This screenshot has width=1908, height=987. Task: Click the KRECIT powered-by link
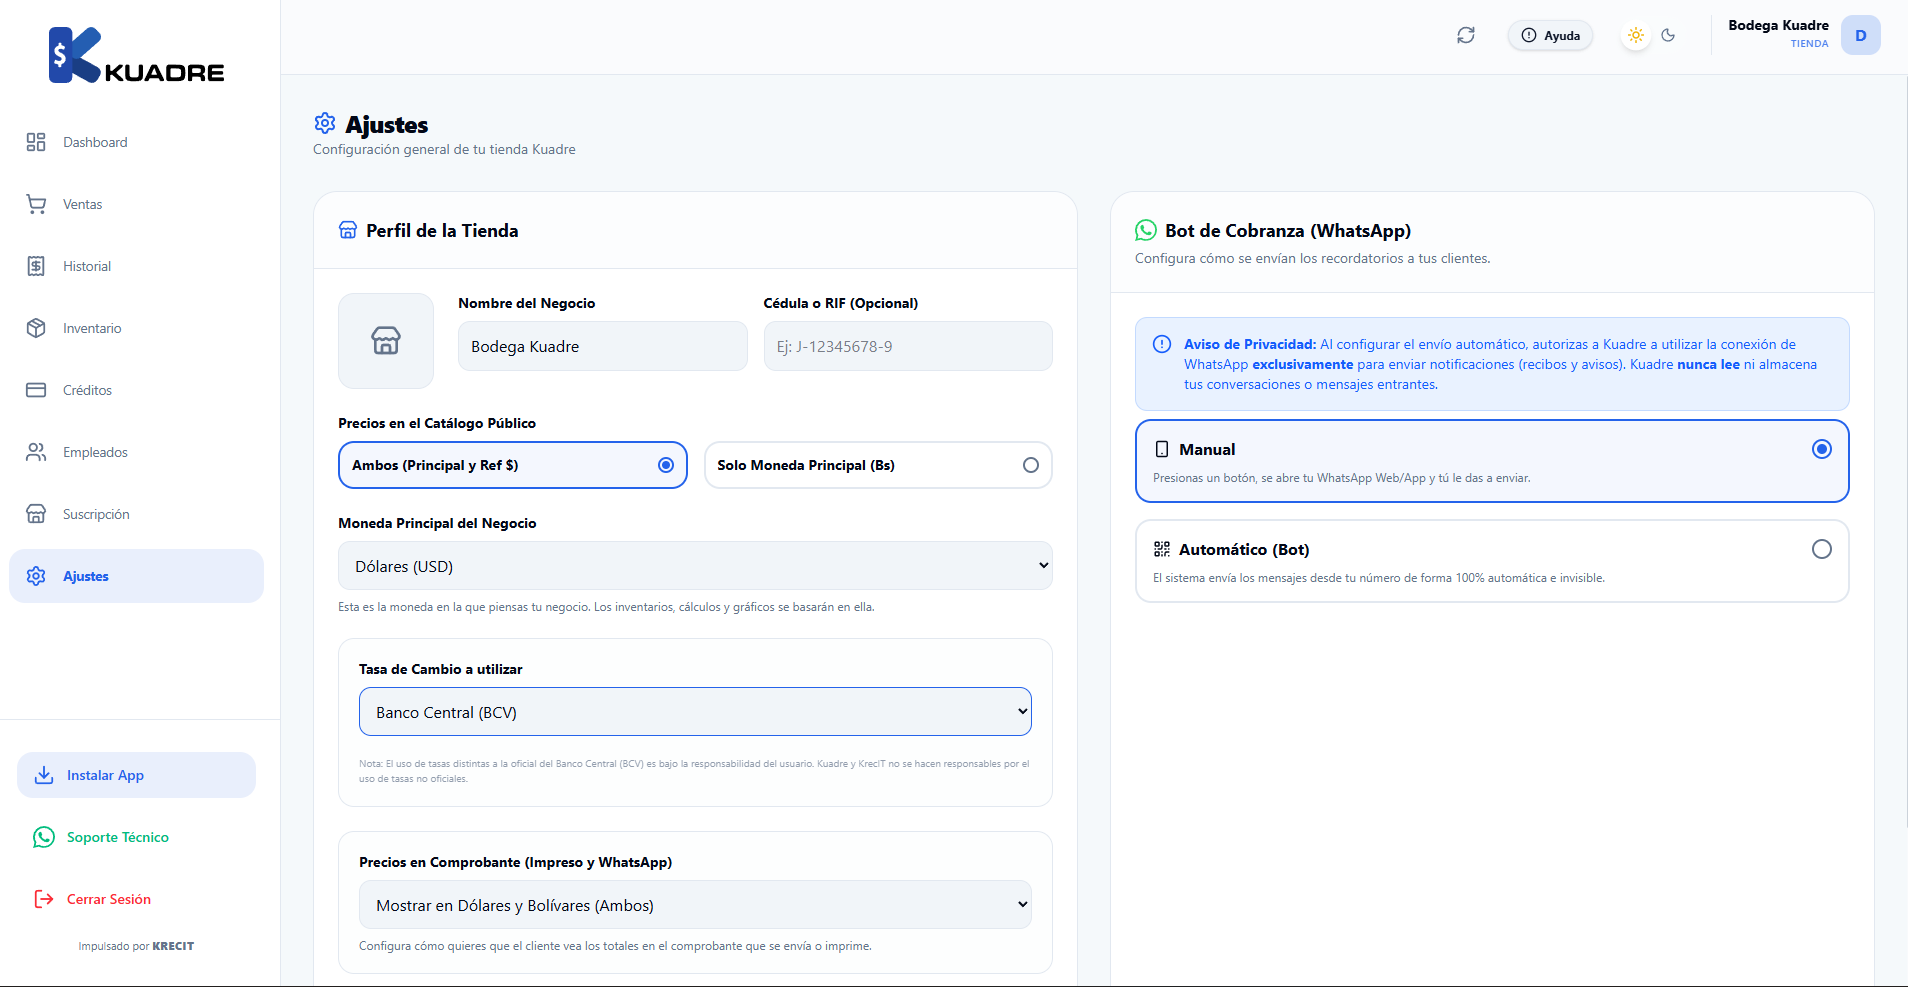(173, 946)
